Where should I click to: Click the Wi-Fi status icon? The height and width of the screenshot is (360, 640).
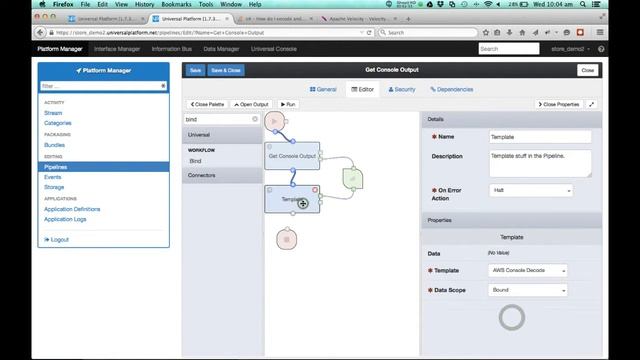(x=488, y=4)
